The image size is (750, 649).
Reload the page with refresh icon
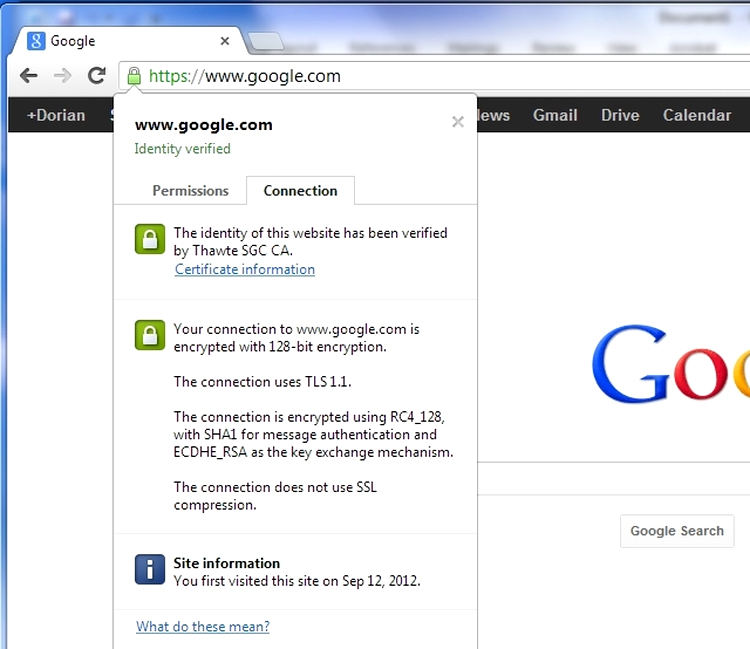(97, 75)
